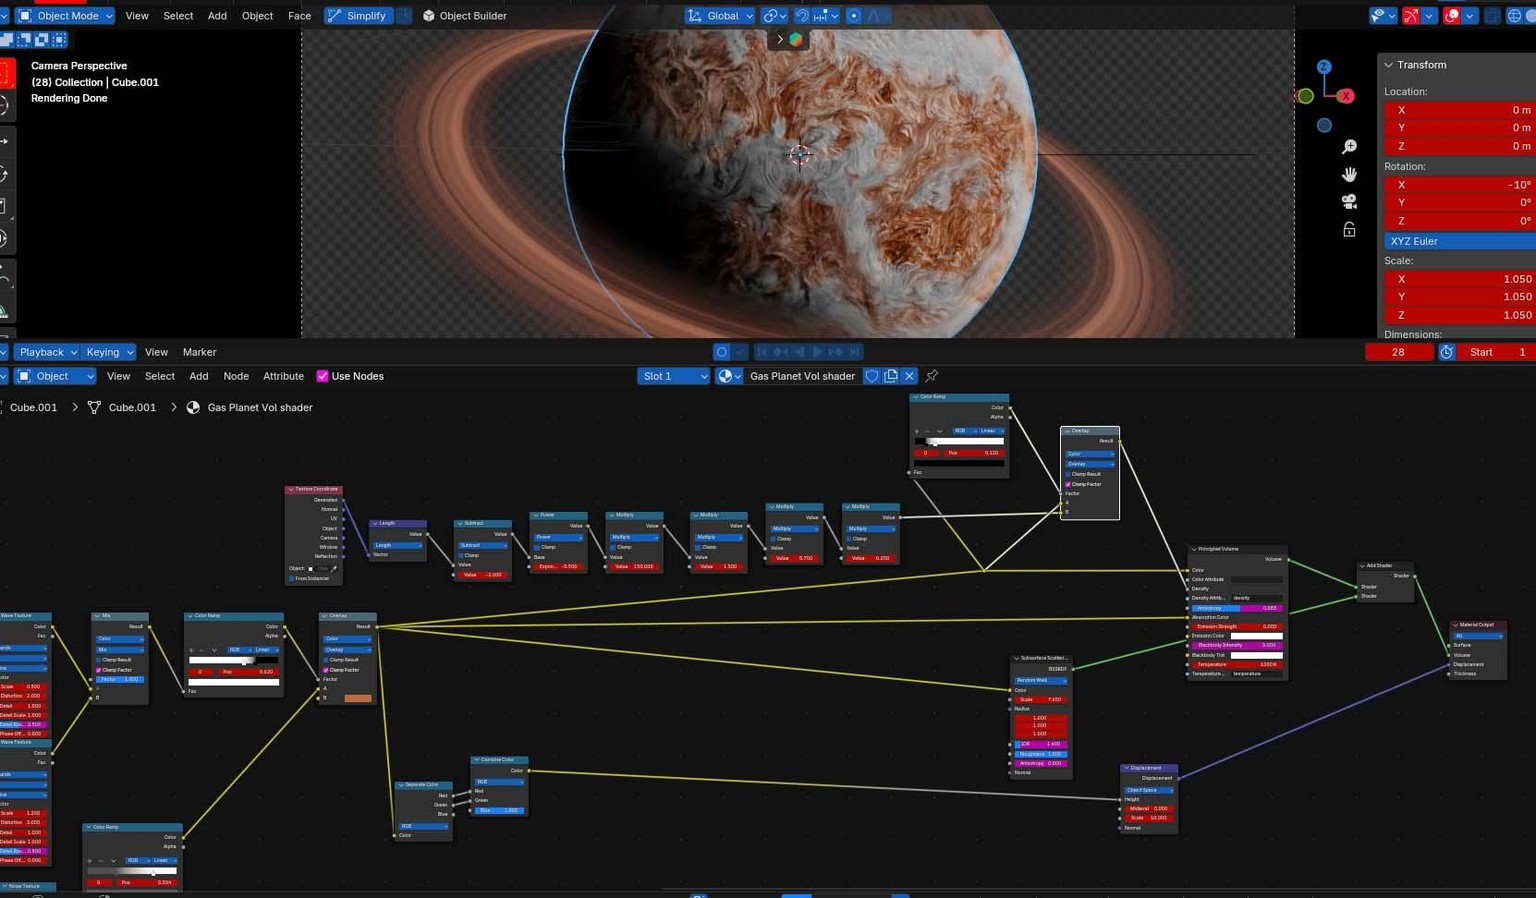Click the viewport zoom magnifier icon
1536x898 pixels.
click(1349, 147)
